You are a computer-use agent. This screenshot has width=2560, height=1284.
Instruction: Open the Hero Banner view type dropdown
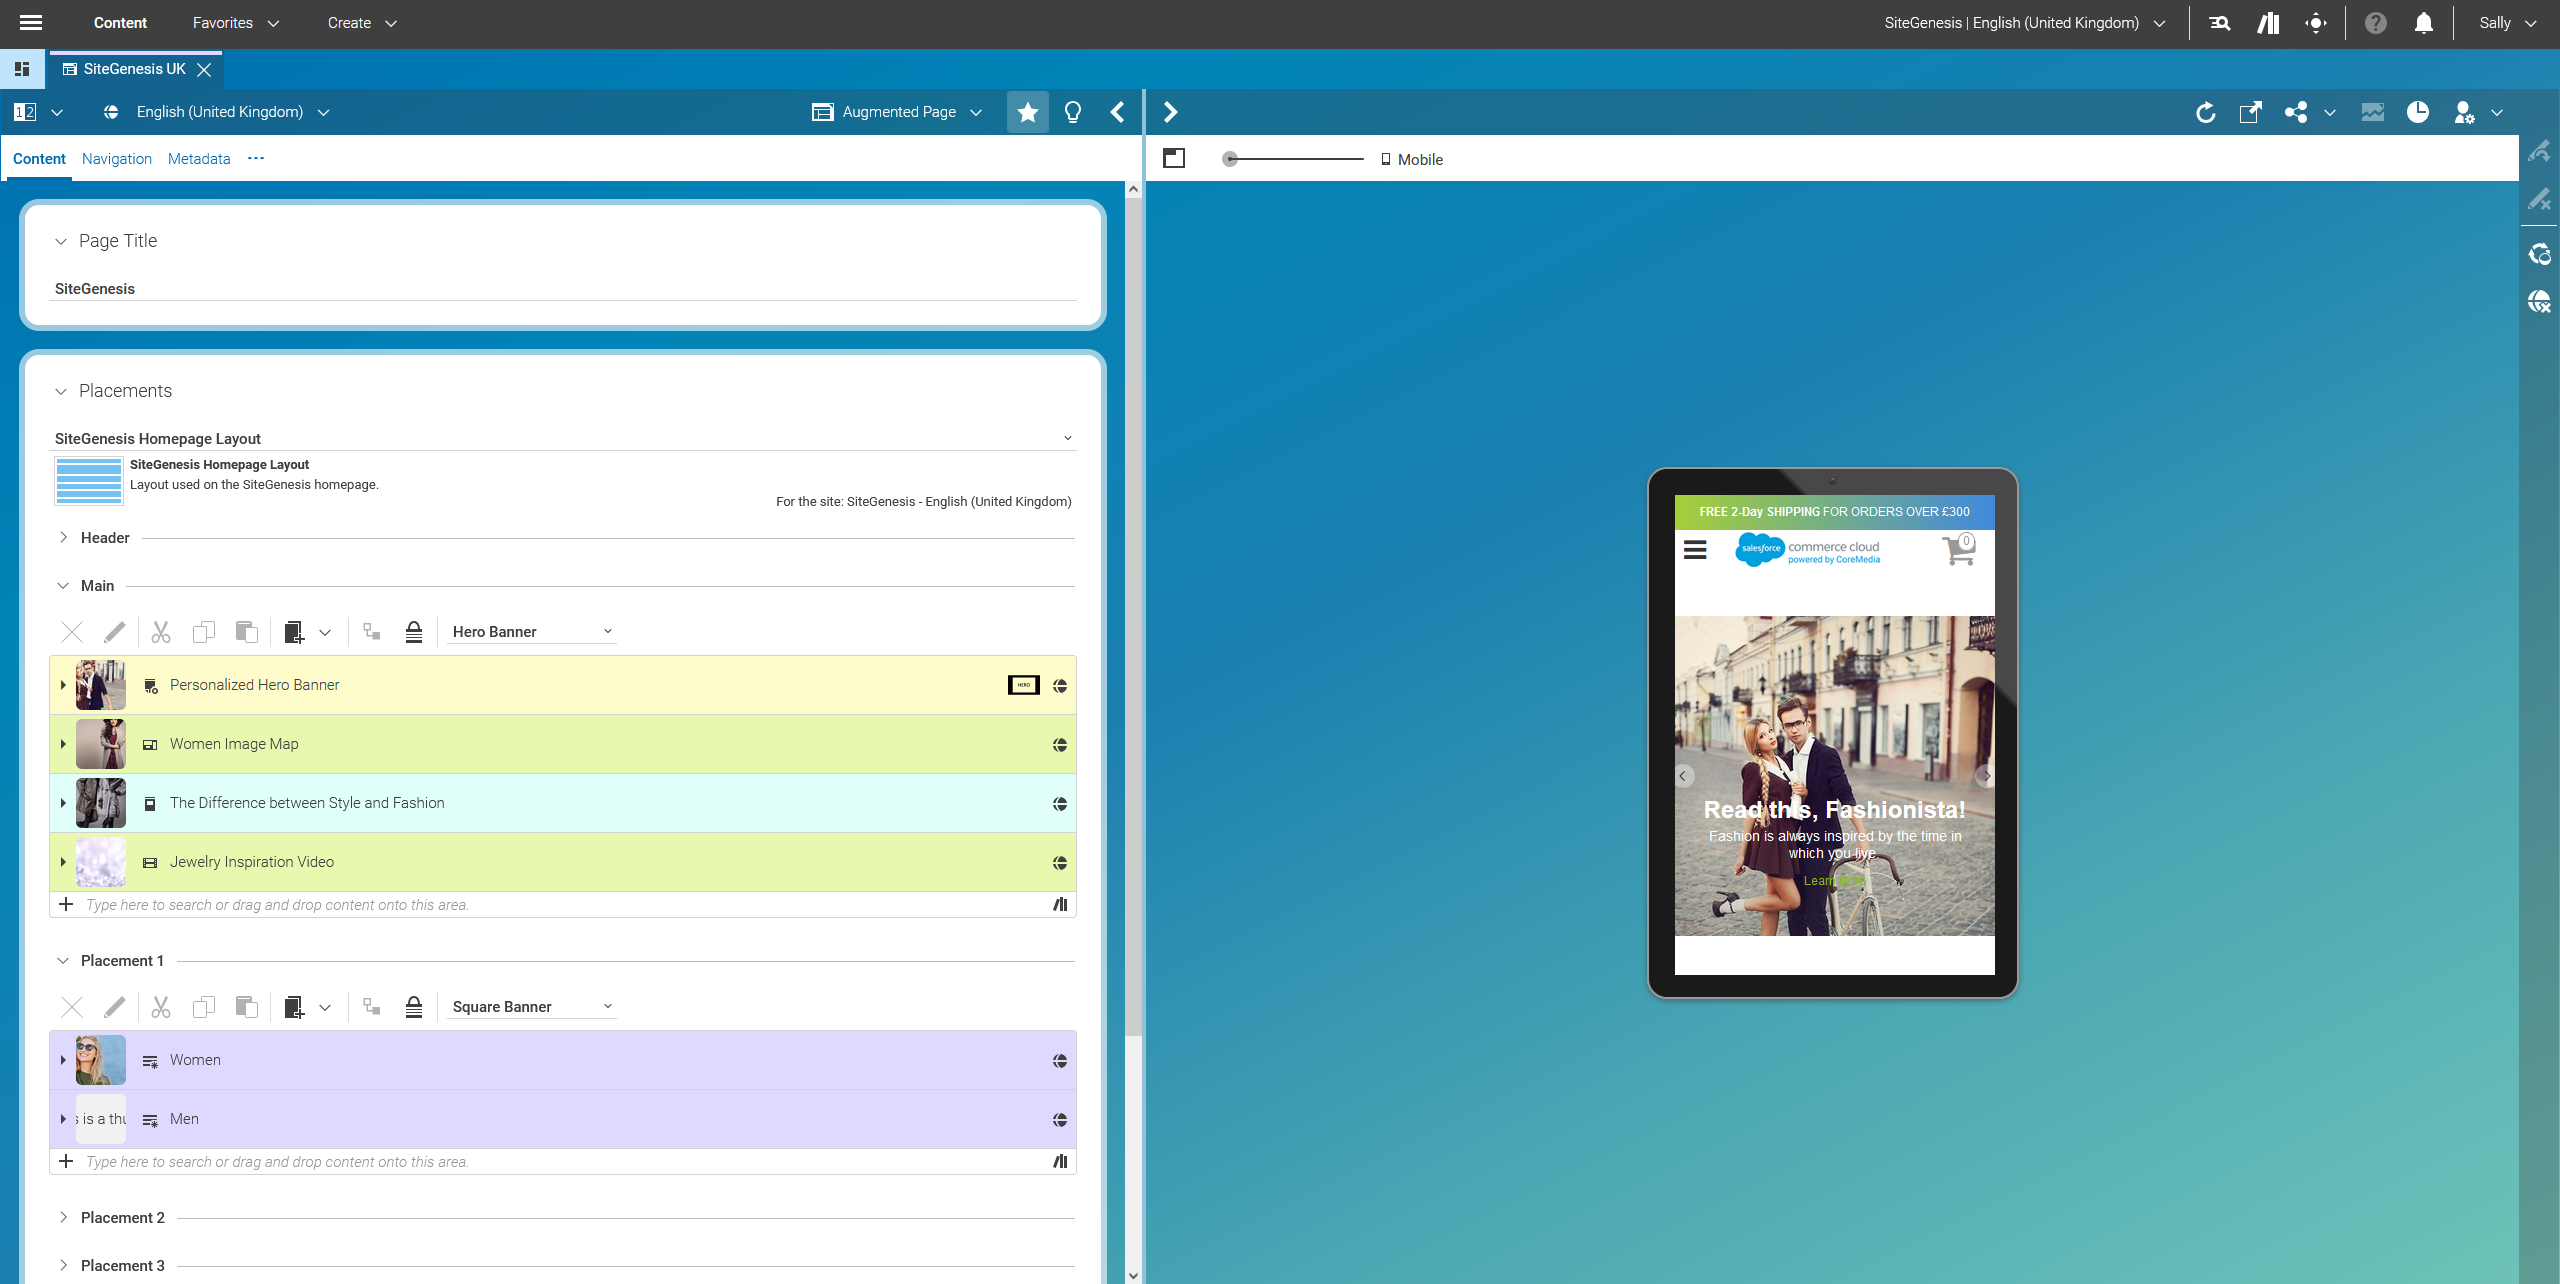coord(531,631)
